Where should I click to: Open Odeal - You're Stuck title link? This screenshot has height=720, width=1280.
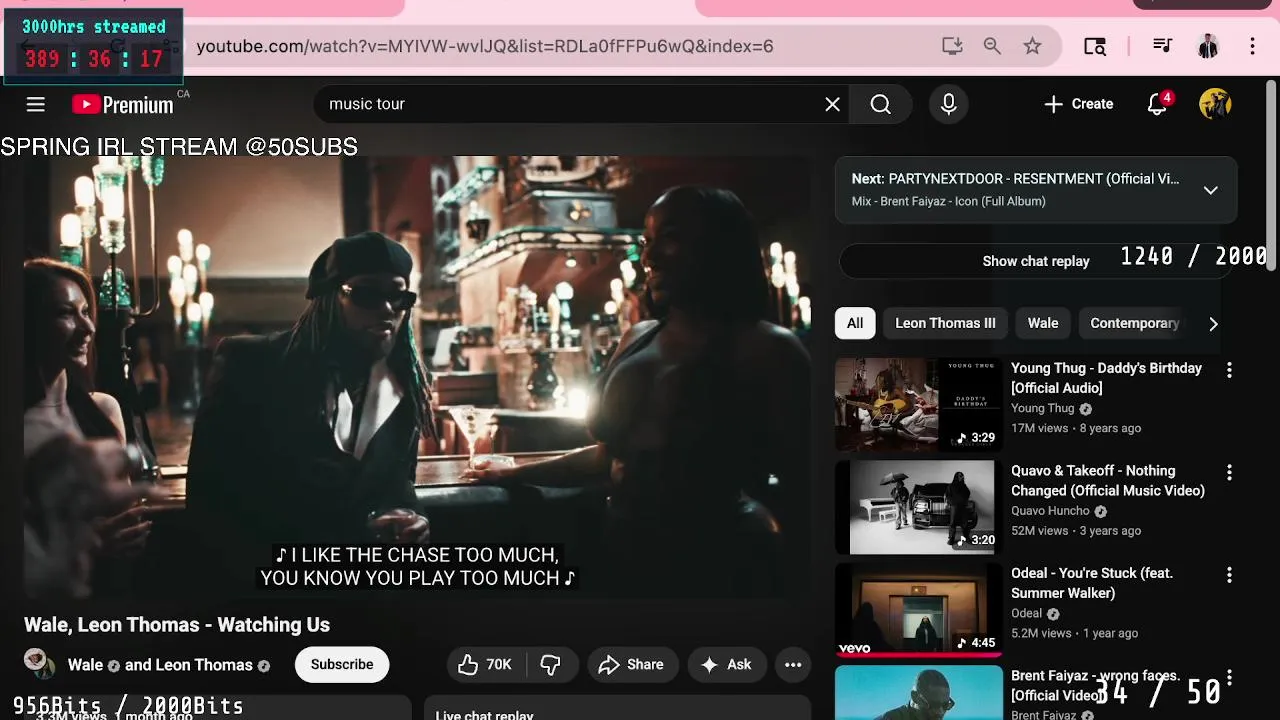[1092, 583]
